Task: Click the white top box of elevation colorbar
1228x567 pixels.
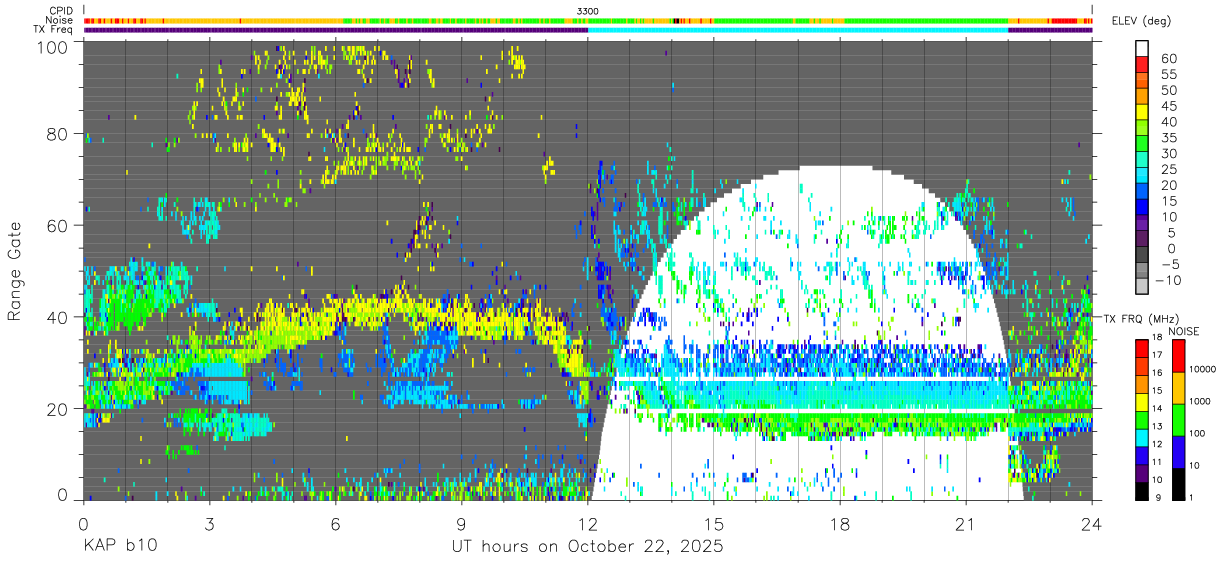Action: click(x=1142, y=48)
